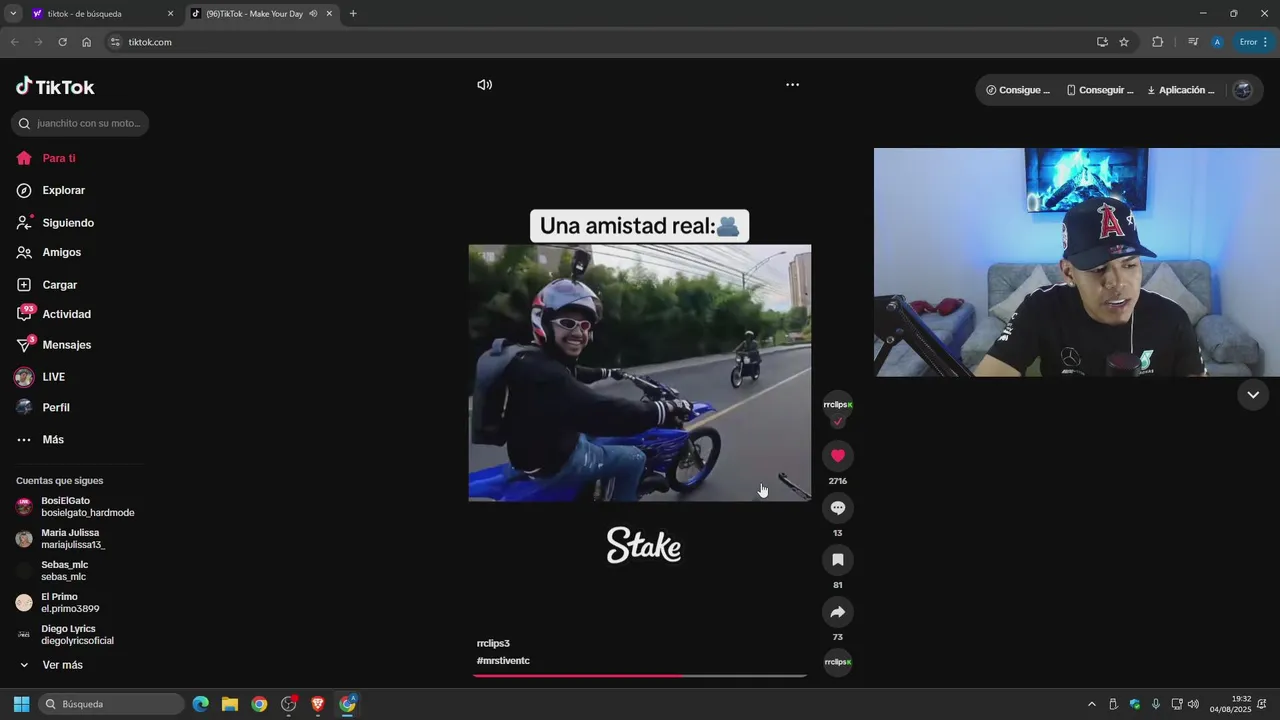Screen dimensions: 1280x720
Task: Open the Chrome media control icon
Action: (x=1193, y=42)
